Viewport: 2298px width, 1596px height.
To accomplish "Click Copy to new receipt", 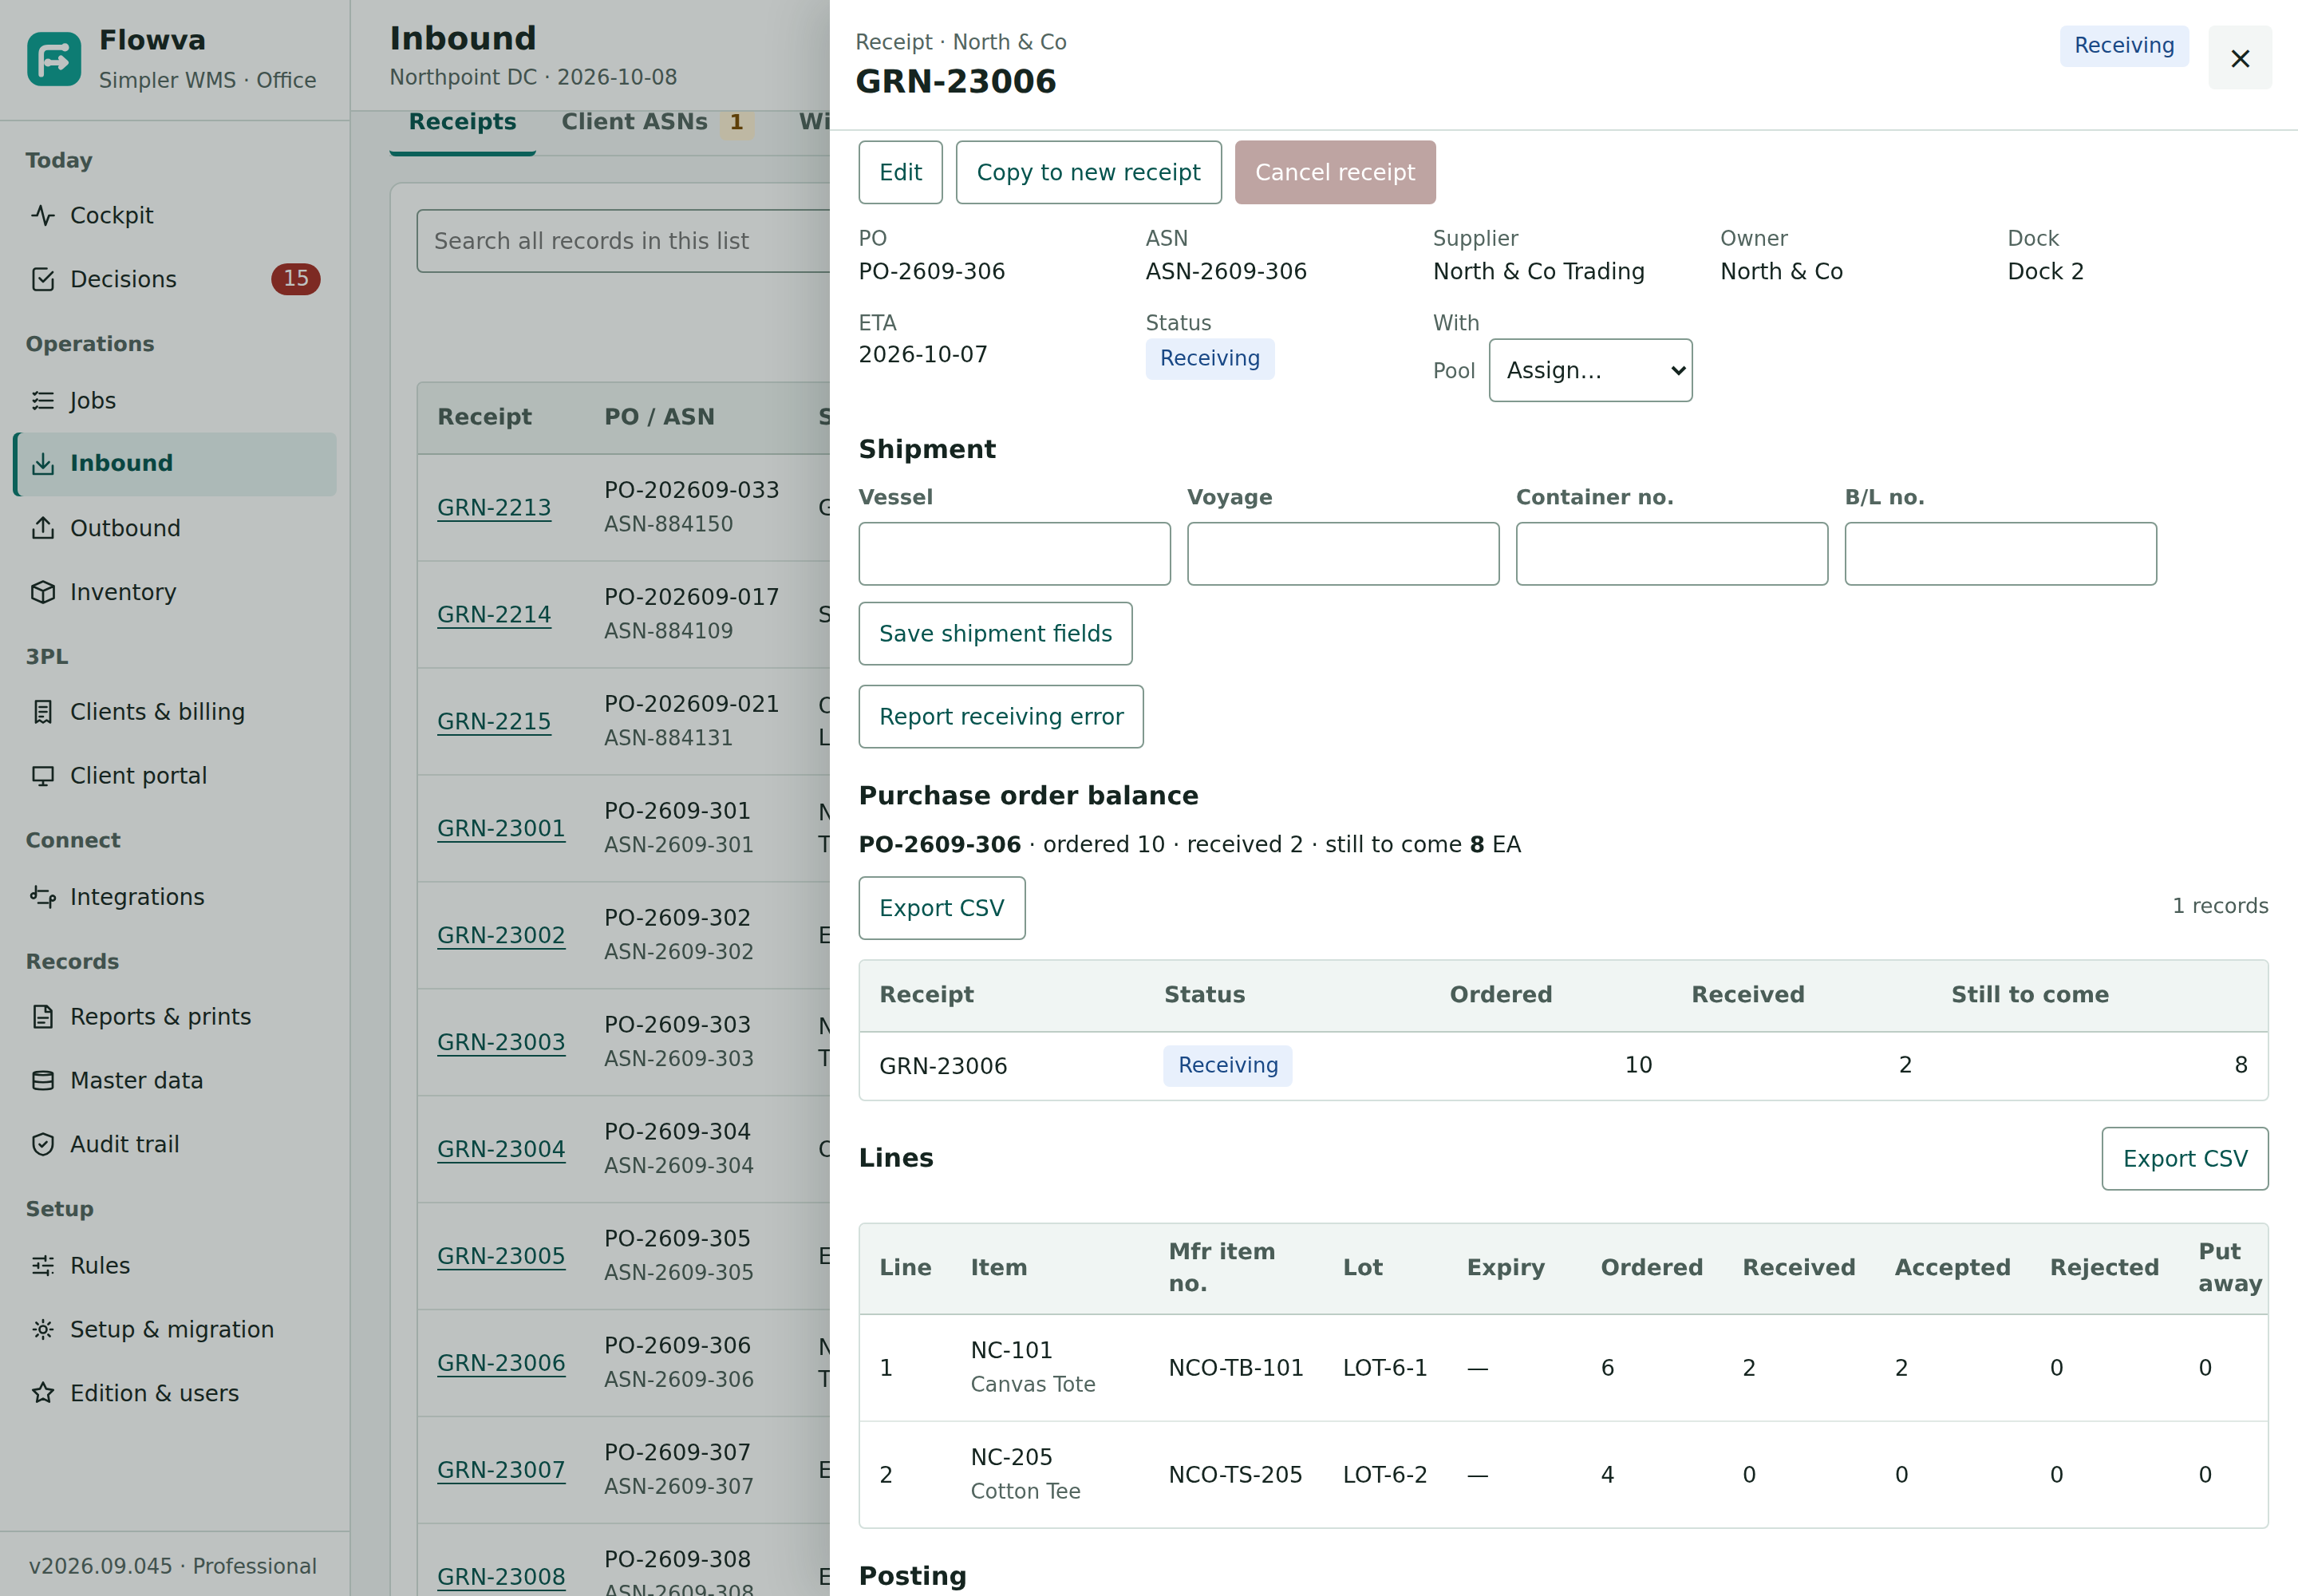I will 1088,172.
